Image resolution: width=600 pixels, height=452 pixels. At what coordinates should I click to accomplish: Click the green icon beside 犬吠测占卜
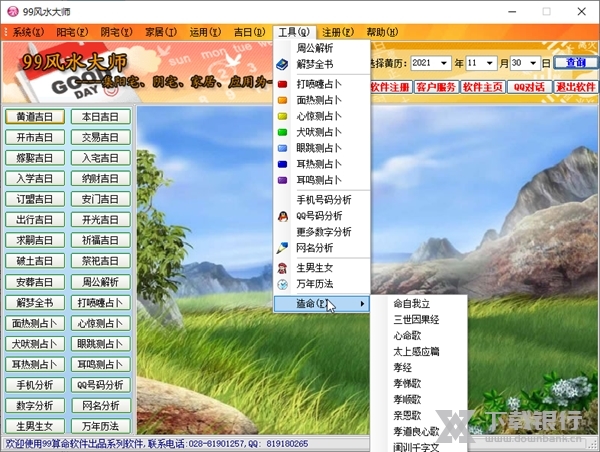click(282, 132)
